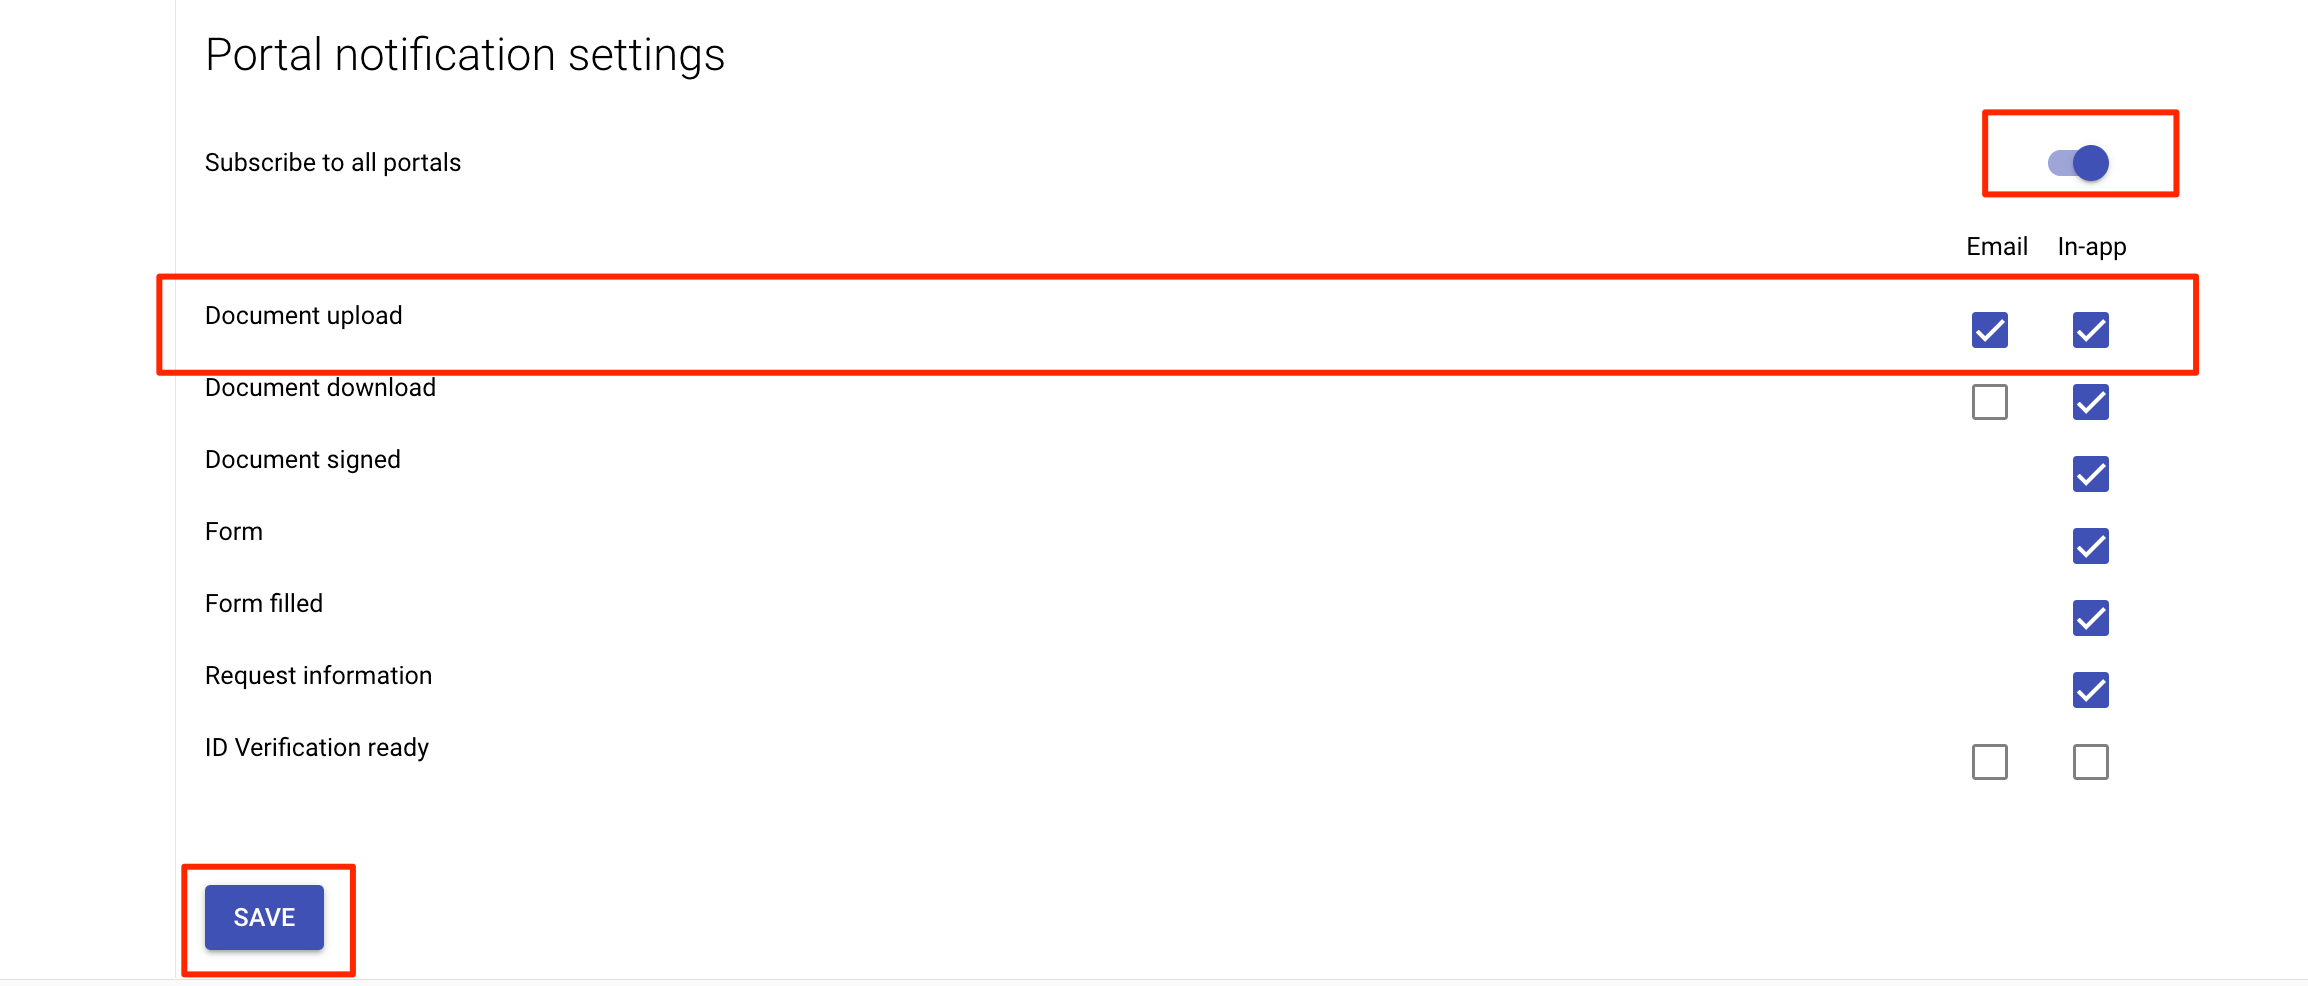Click the ID Verification ready label
Viewport: 2308px width, 986px height.
pos(317,748)
